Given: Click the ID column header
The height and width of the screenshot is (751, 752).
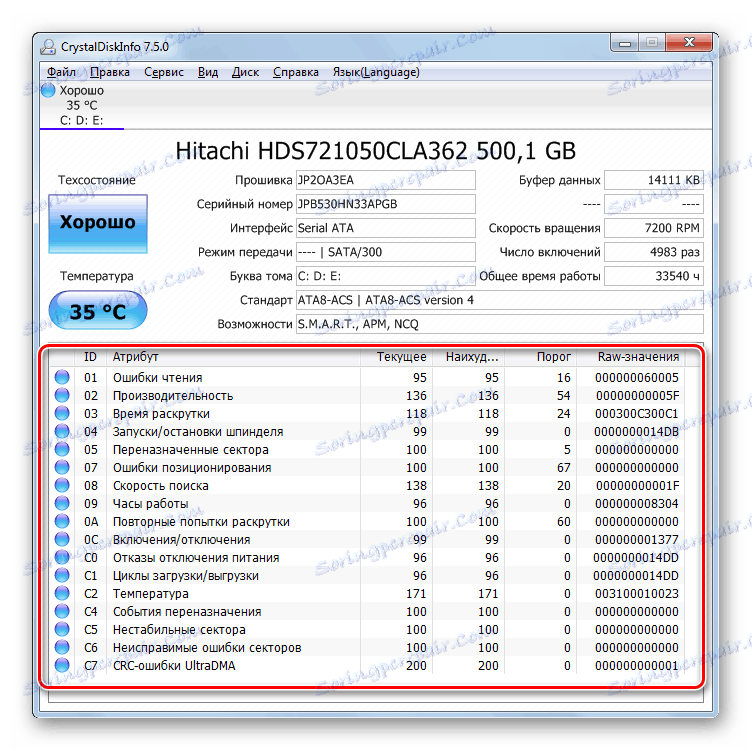Looking at the screenshot, I should coord(90,357).
